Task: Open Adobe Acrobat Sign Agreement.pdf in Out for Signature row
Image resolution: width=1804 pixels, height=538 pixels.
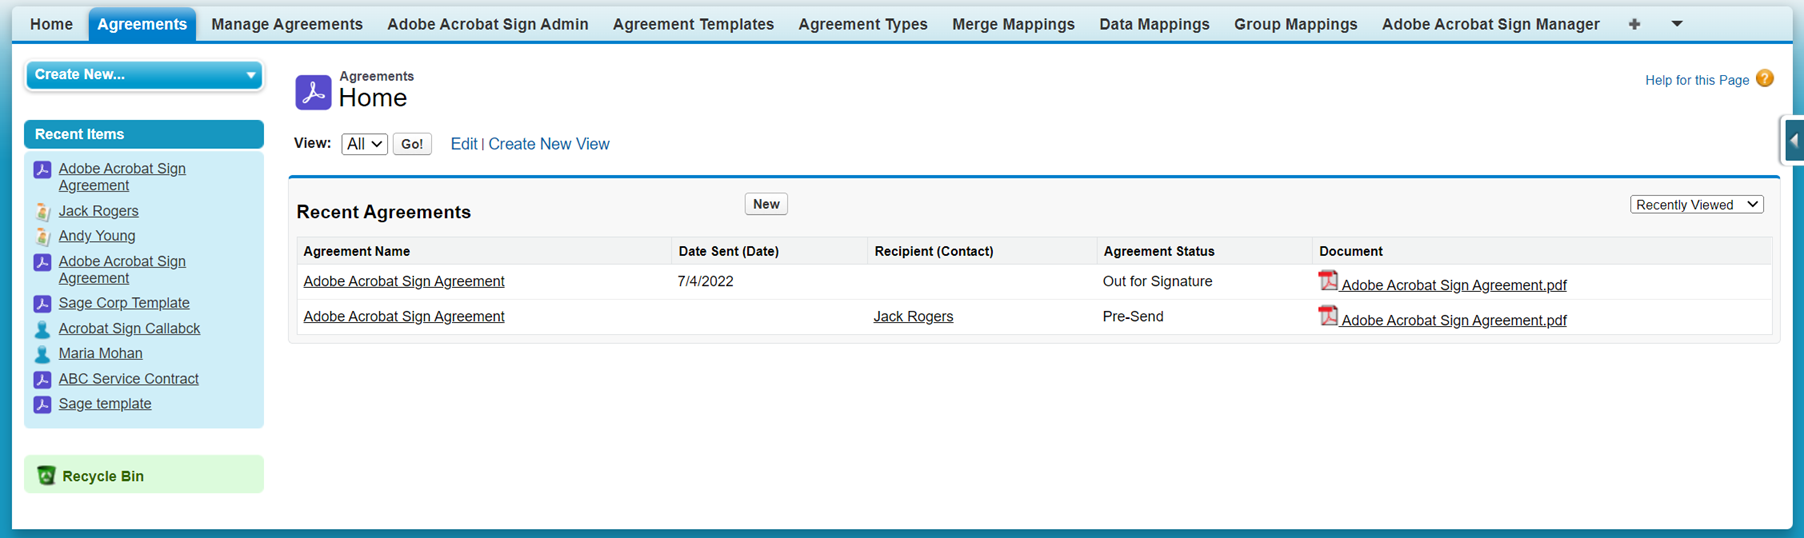Action: (x=1453, y=285)
